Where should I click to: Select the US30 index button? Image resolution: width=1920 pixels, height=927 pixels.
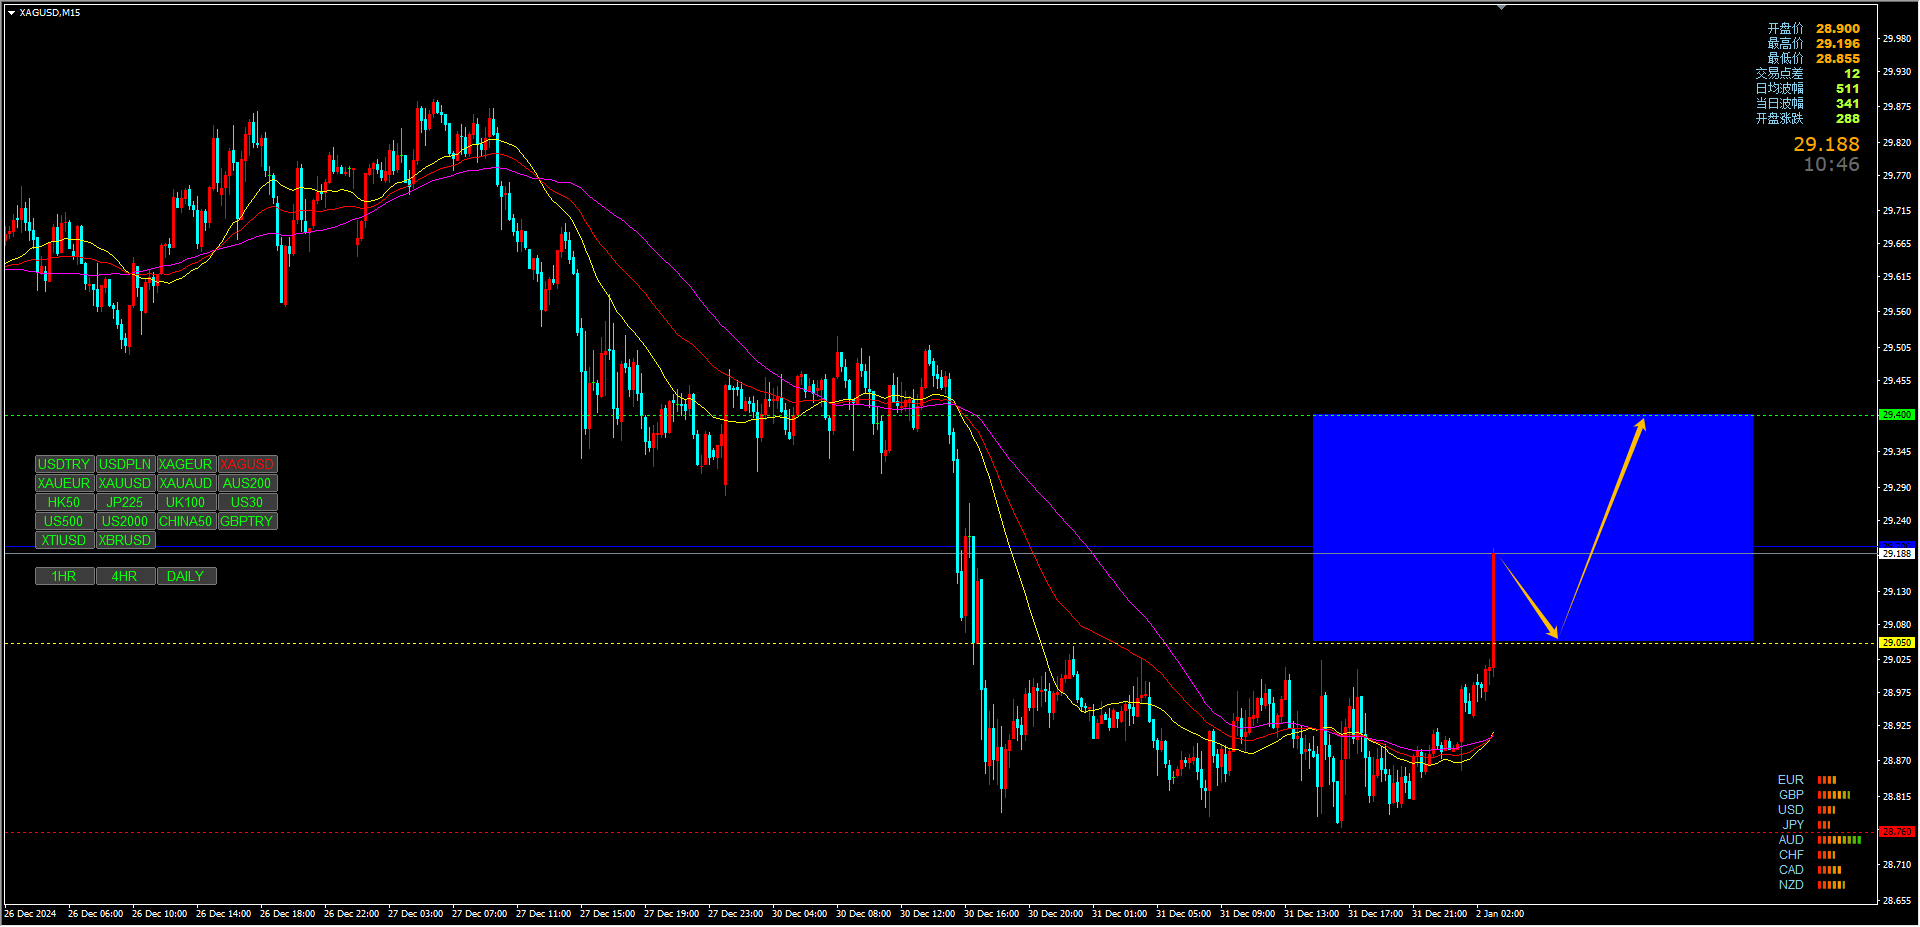coord(247,502)
